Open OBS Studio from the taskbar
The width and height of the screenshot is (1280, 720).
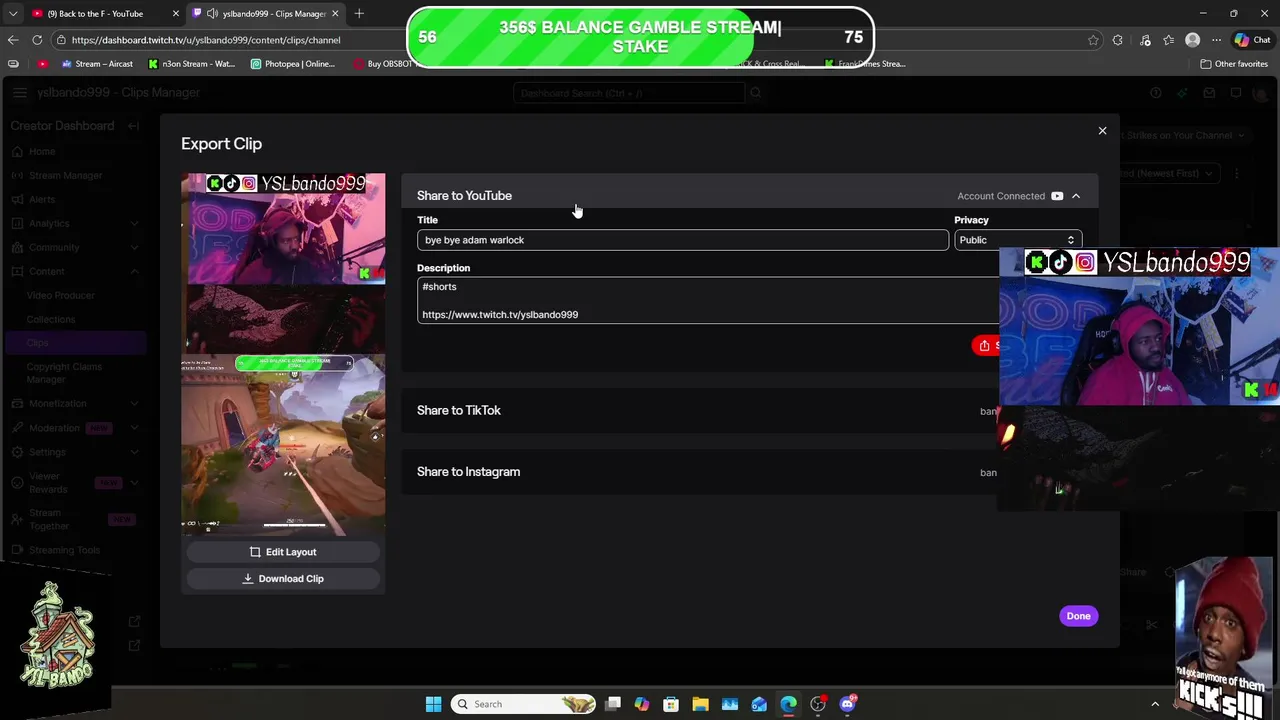[x=818, y=704]
